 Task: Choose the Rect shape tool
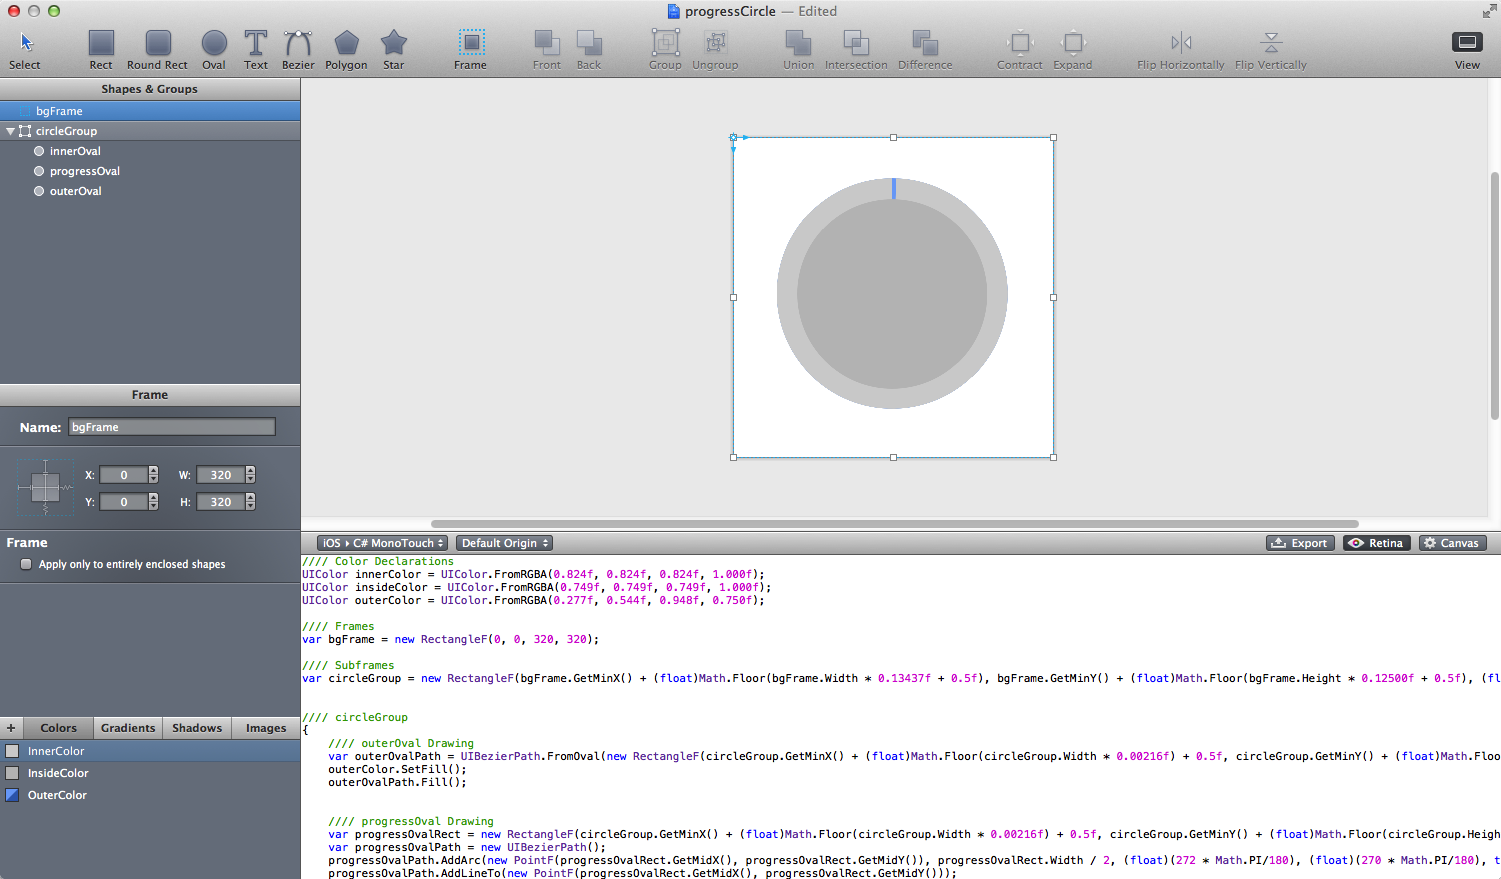click(x=101, y=50)
